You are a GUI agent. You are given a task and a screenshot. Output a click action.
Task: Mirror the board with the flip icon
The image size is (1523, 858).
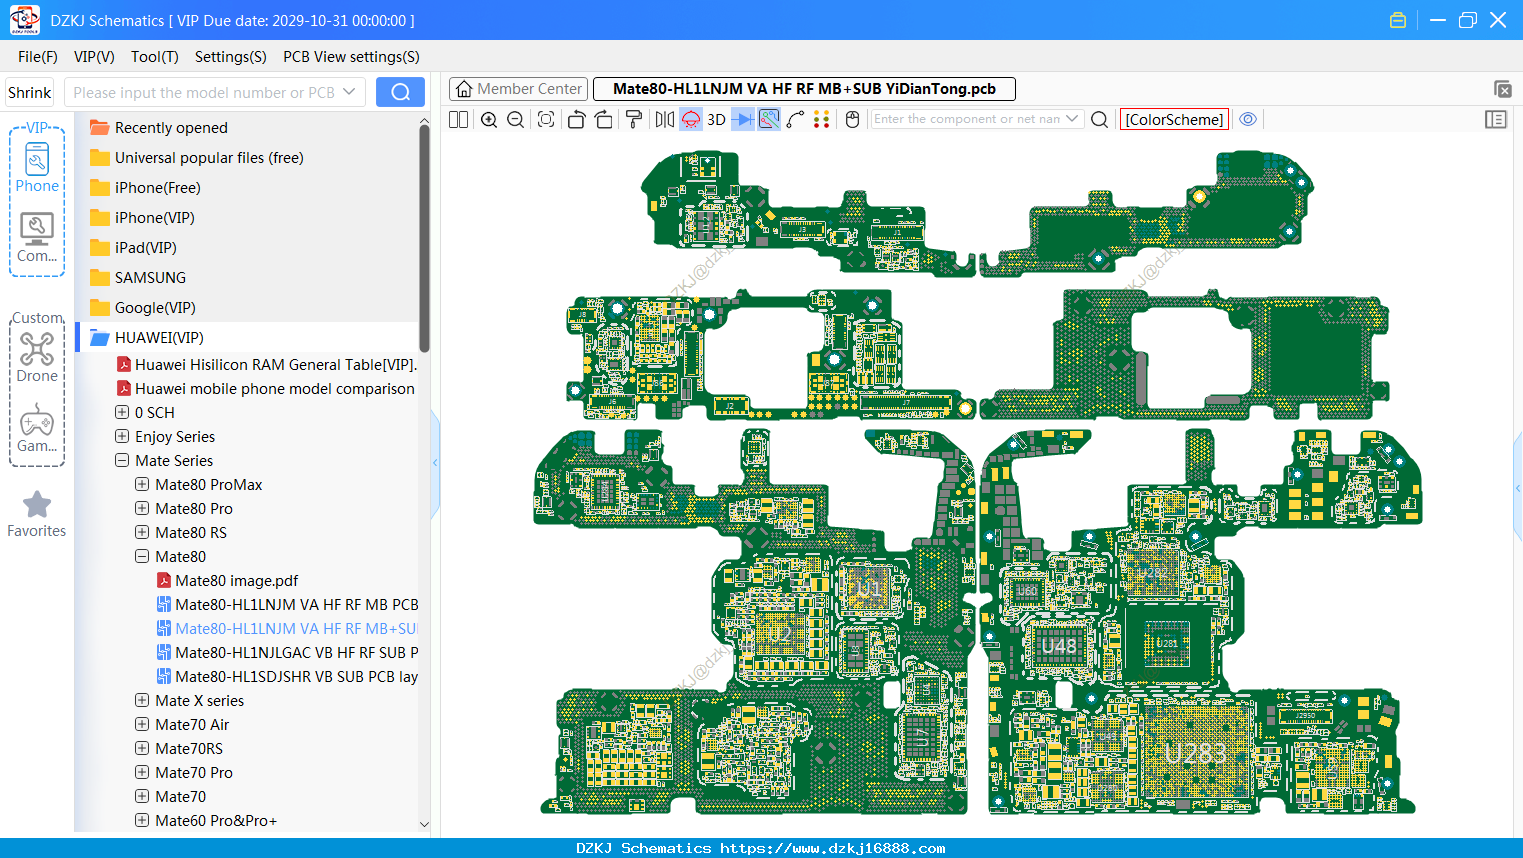click(665, 120)
